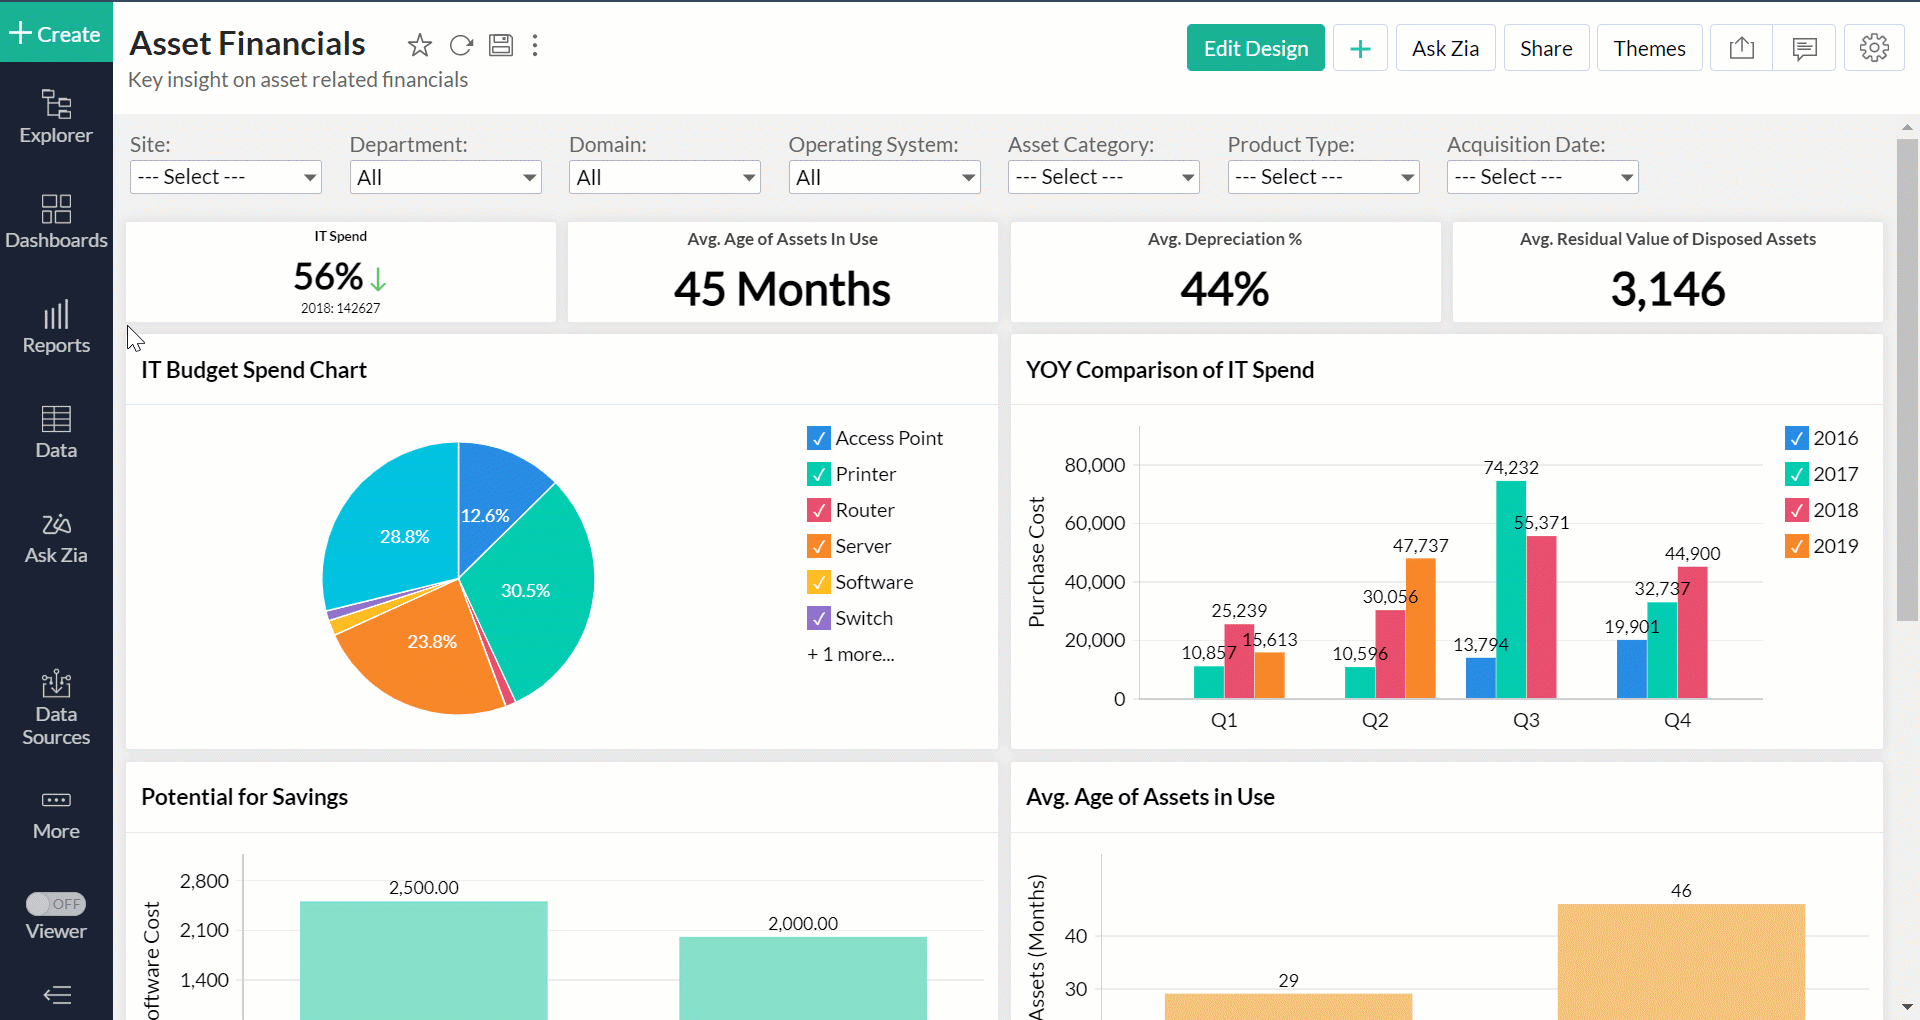Uncheck Software in the pie legend
1920x1020 pixels.
pyautogui.click(x=819, y=582)
